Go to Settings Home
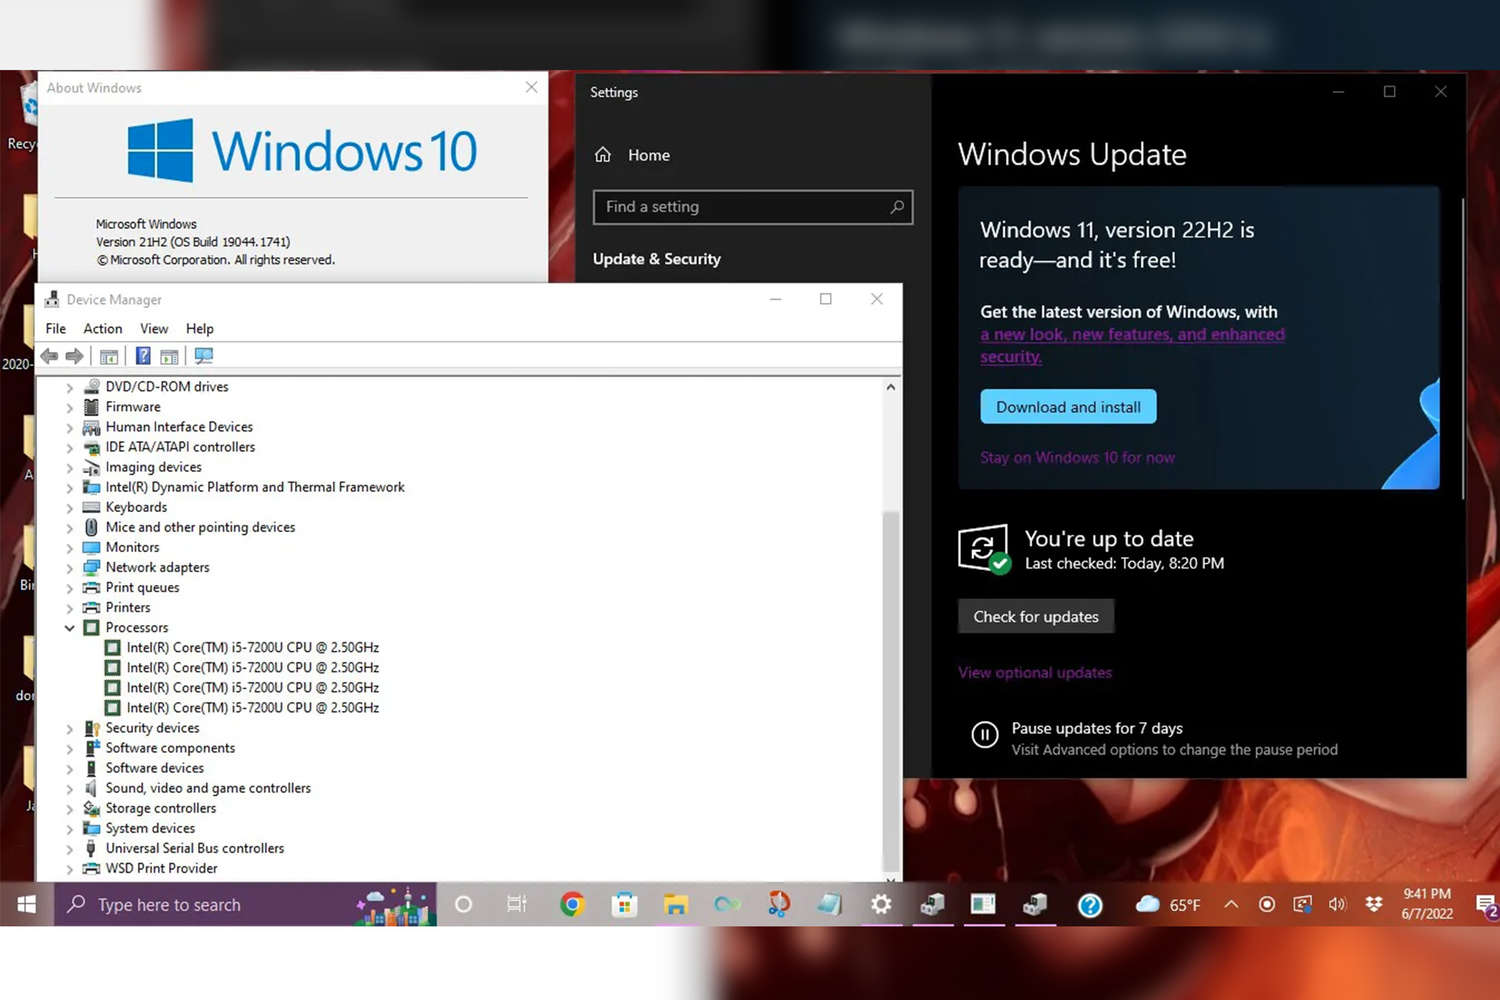The image size is (1500, 1000). click(x=648, y=155)
